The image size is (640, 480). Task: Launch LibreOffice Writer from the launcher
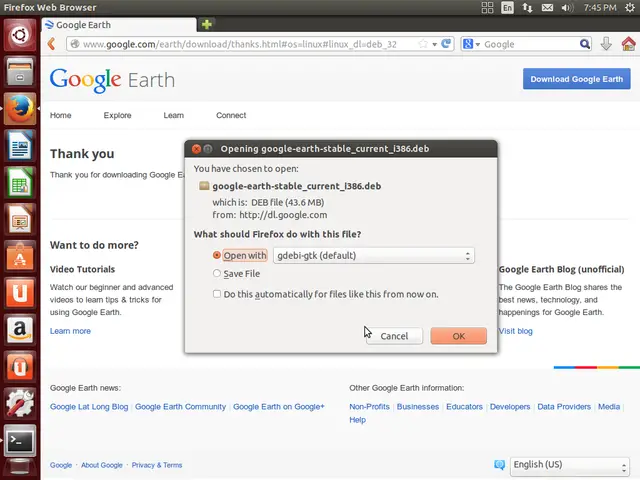click(x=20, y=145)
